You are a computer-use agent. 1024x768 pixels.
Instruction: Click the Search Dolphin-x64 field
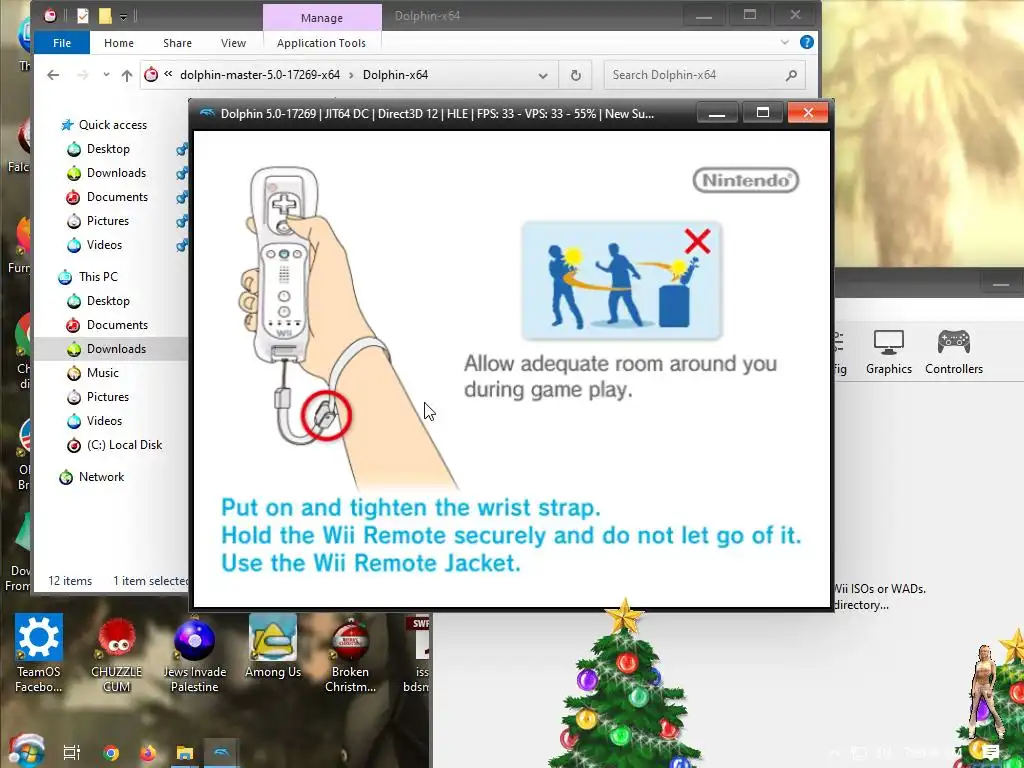point(704,75)
